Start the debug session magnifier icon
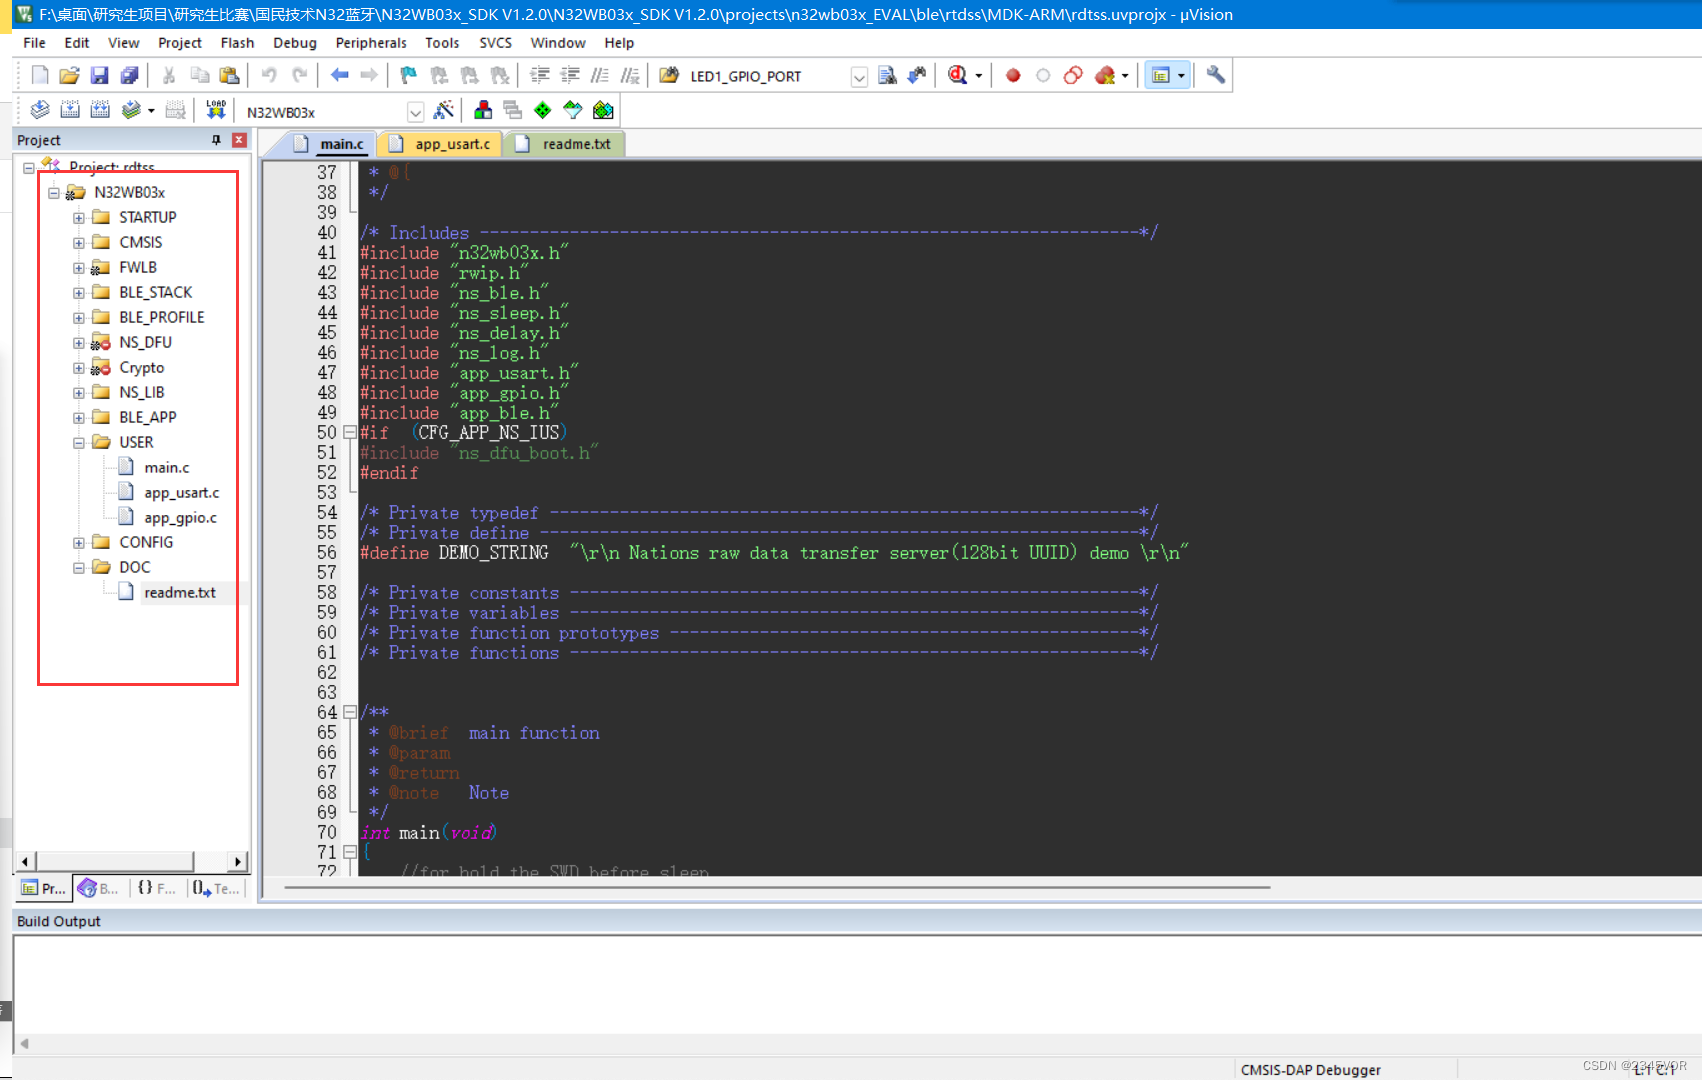 coord(957,76)
